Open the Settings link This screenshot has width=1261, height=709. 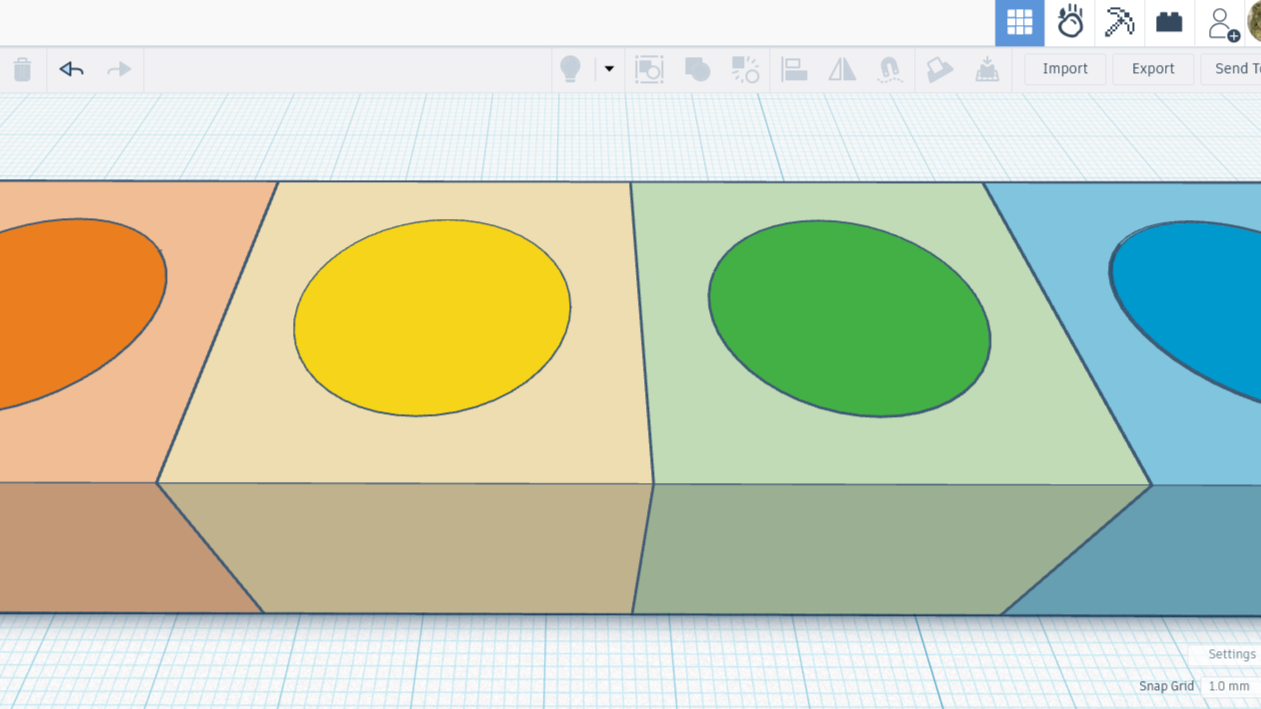(x=1231, y=654)
